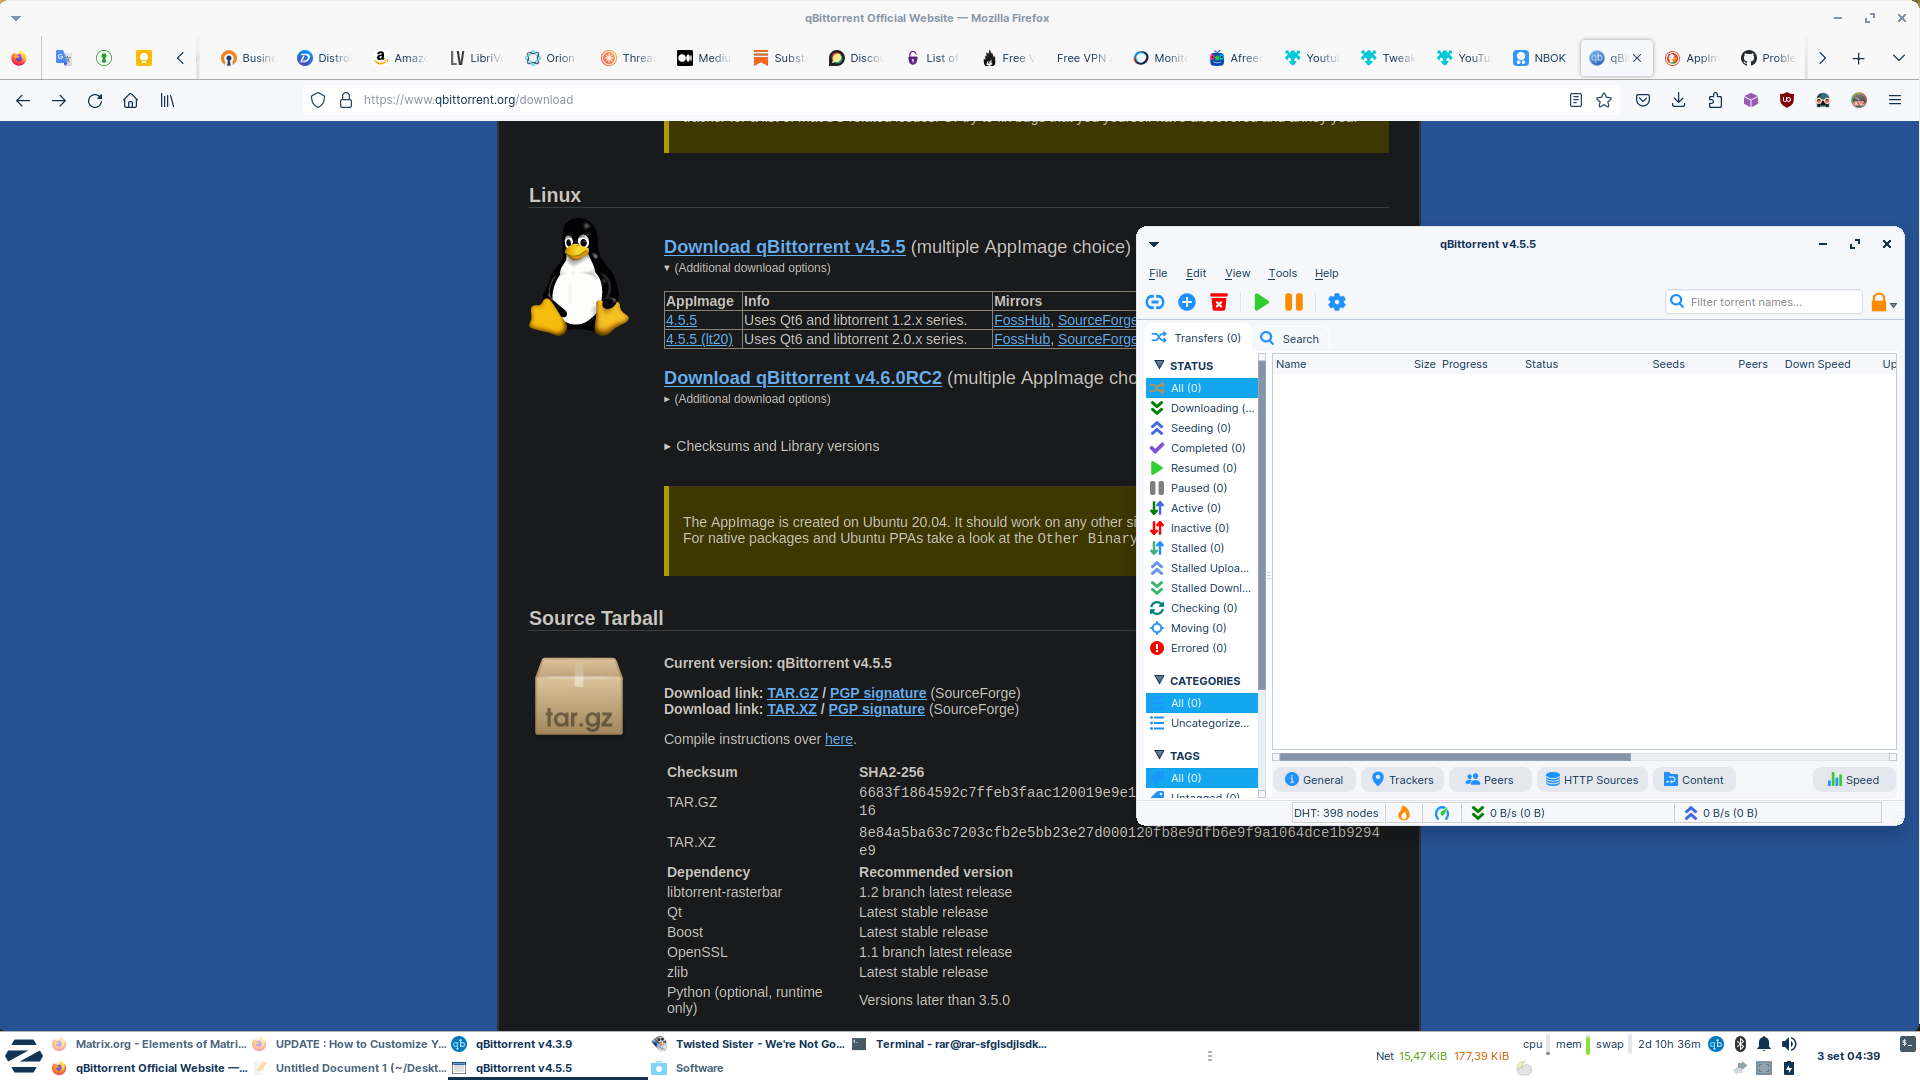Screen dimensions: 1920x1080
Task: Pause torrents with the orange pause icon
Action: (x=1294, y=302)
